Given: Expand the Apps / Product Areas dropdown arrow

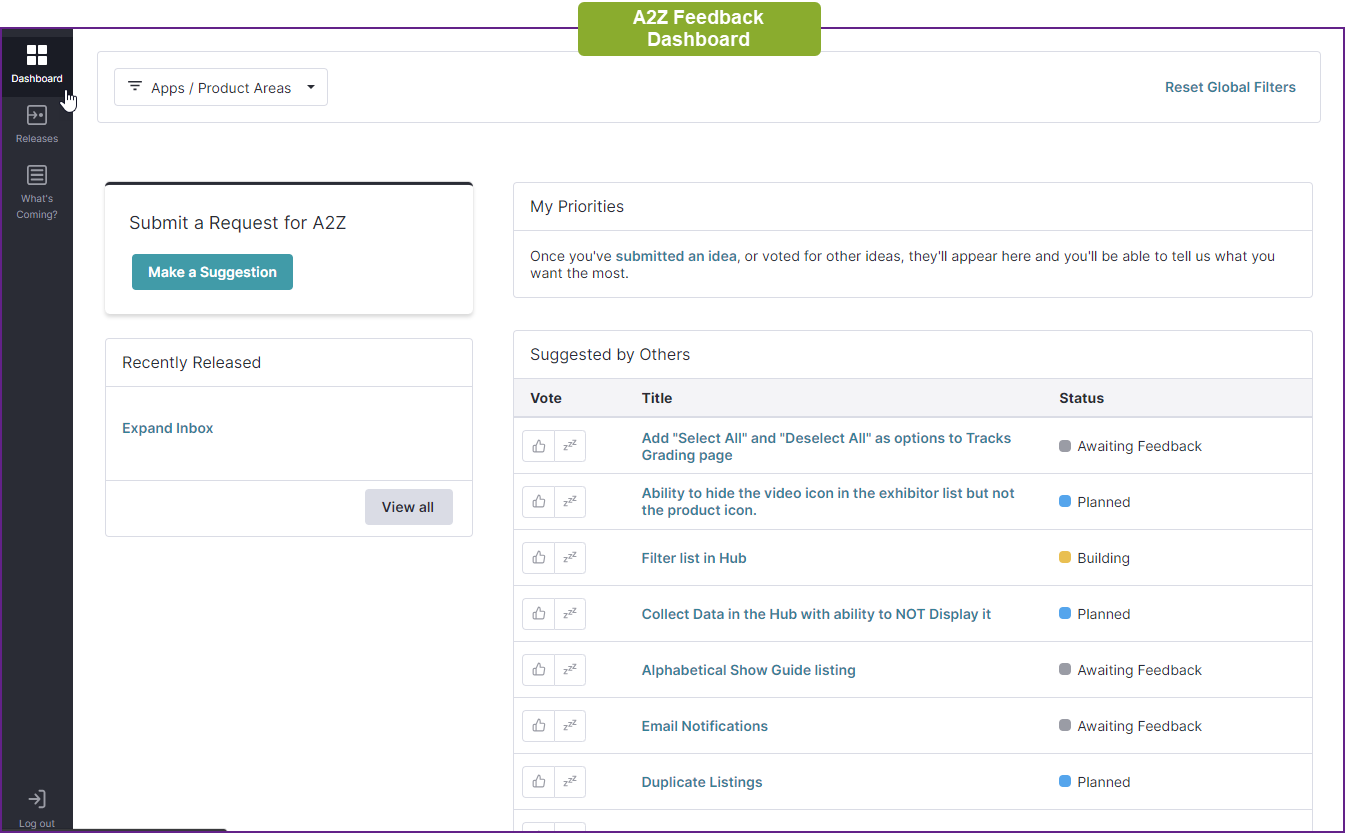Looking at the screenshot, I should (311, 87).
